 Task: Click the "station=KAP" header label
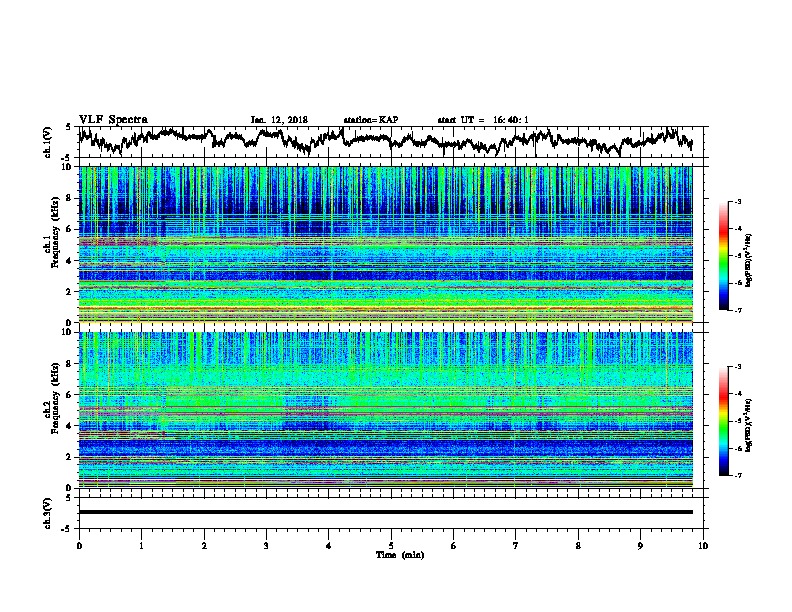point(371,120)
